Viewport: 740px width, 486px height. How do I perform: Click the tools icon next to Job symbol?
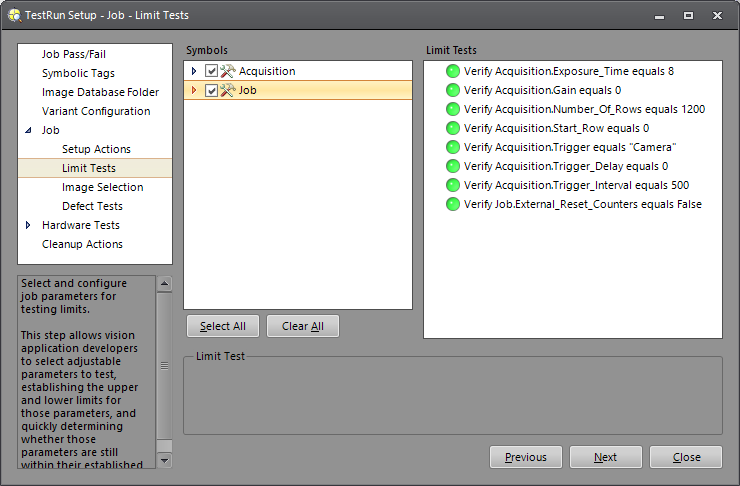(x=227, y=90)
